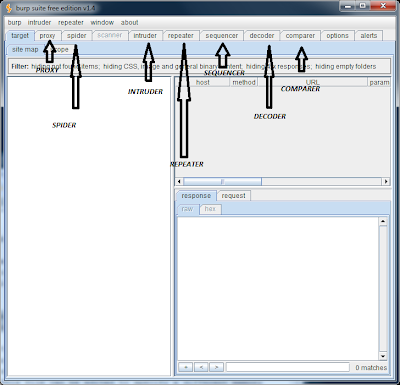Click the horizontal scrollbar thumb in table
Image resolution: width=400 pixels, height=385 pixels.
(x=222, y=182)
